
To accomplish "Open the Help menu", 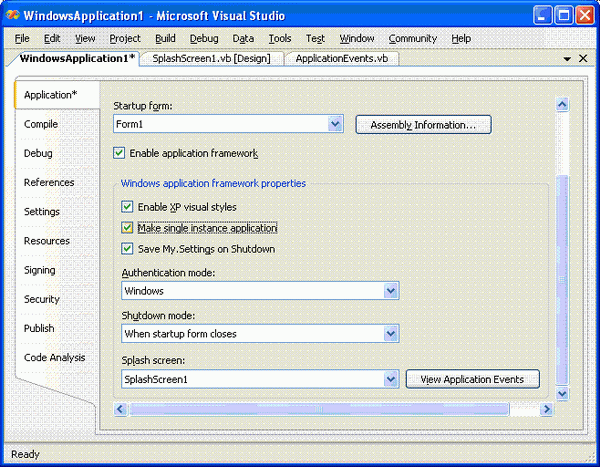I will [x=461, y=39].
